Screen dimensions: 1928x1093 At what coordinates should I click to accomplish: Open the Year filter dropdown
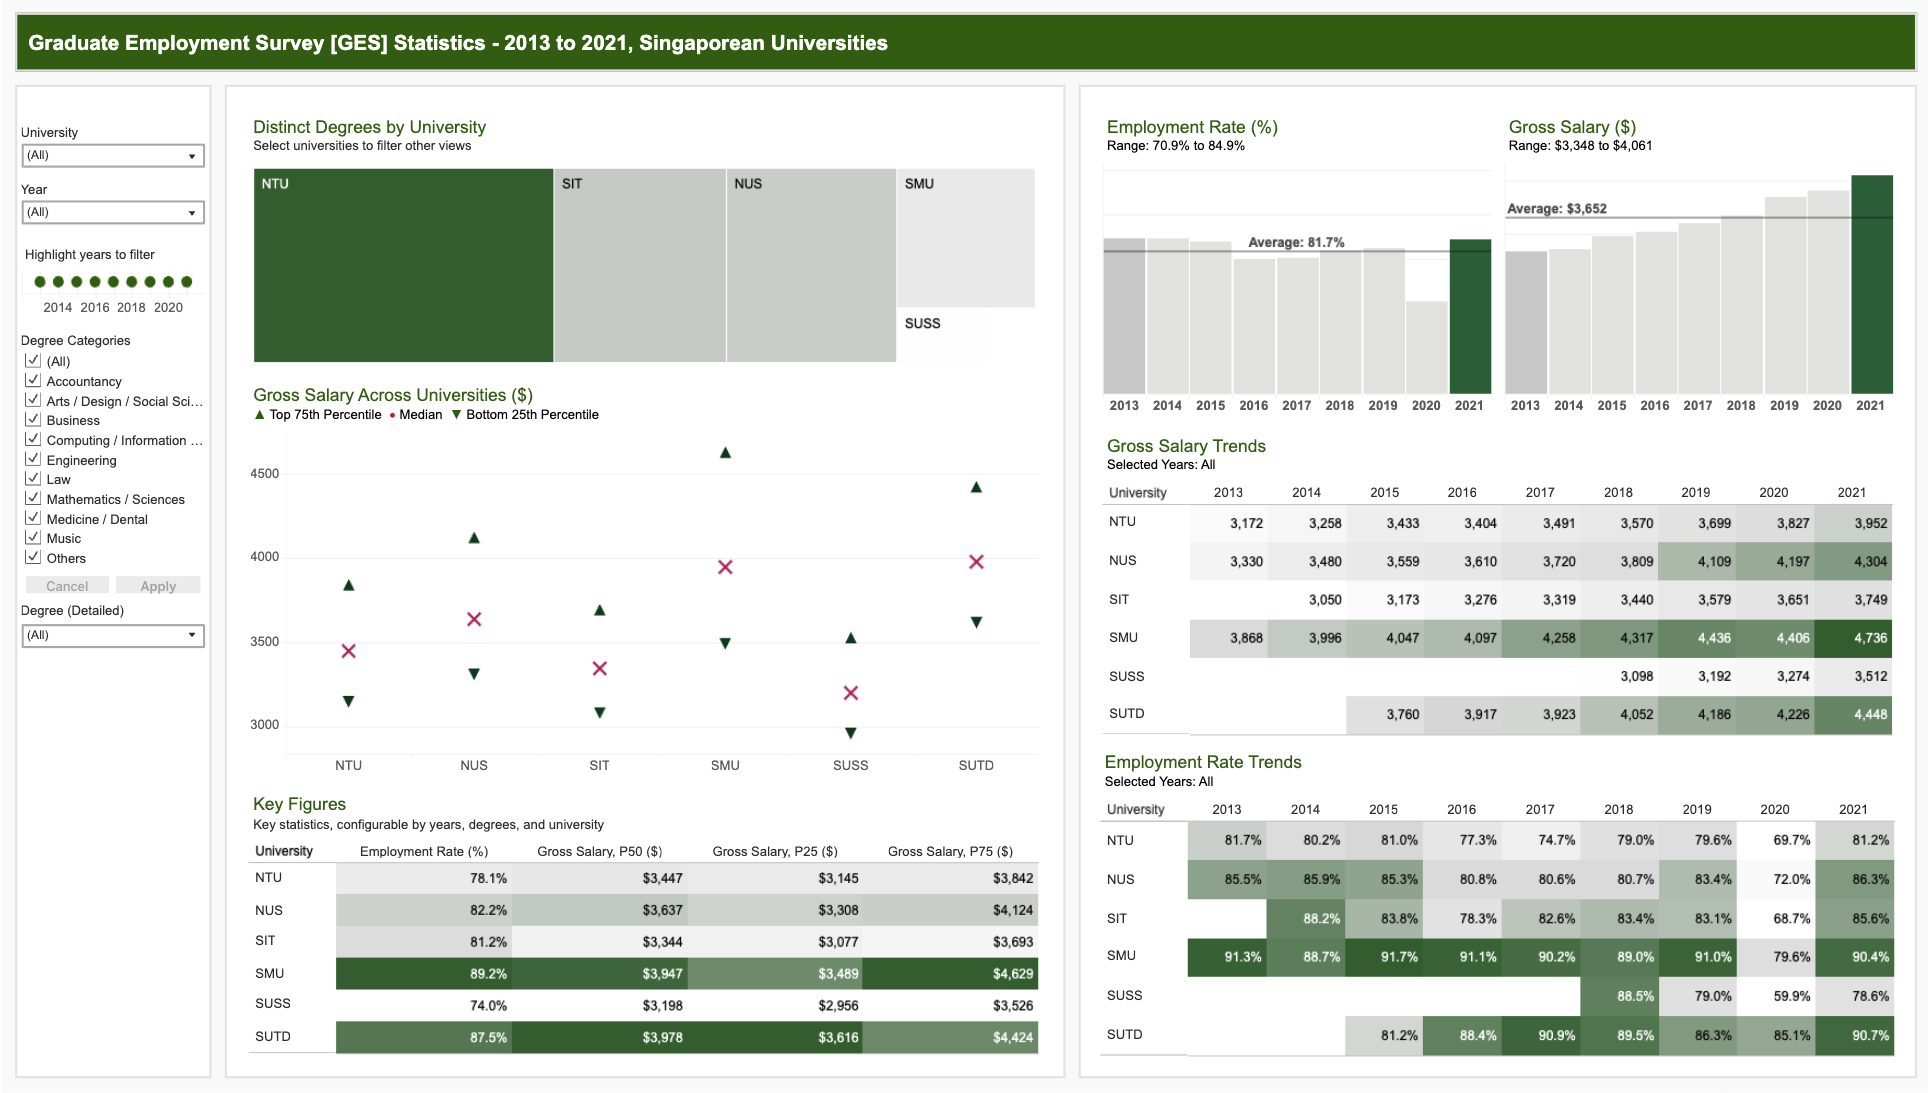click(x=113, y=213)
